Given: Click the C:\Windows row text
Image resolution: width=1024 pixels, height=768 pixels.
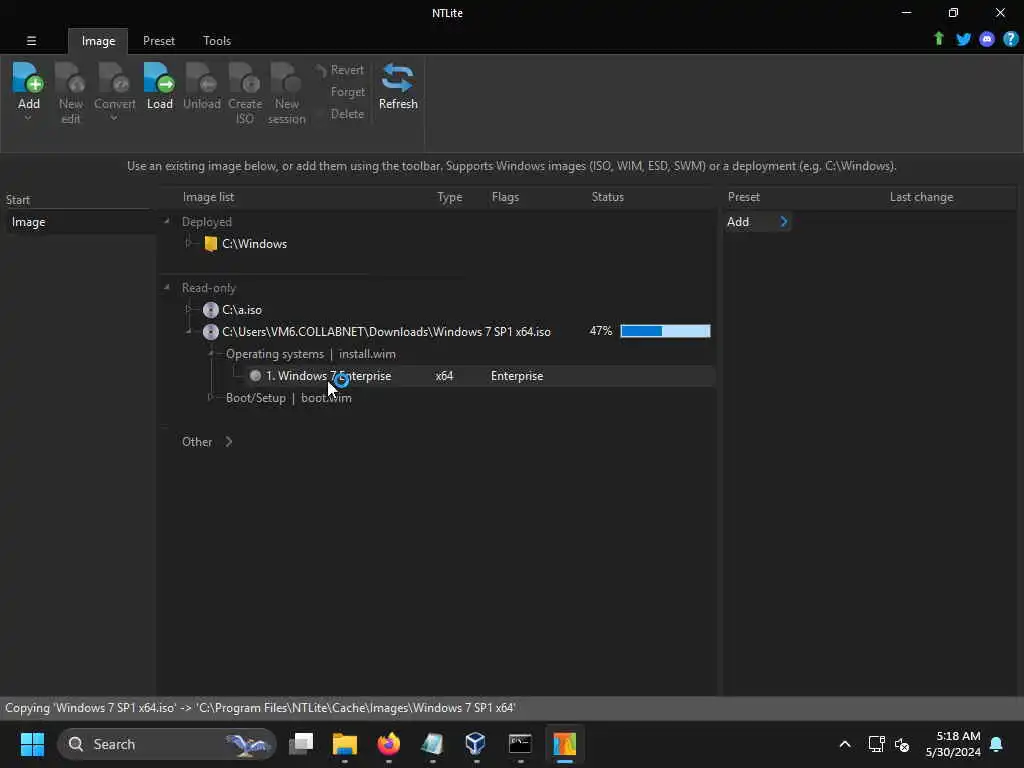Looking at the screenshot, I should 254,244.
